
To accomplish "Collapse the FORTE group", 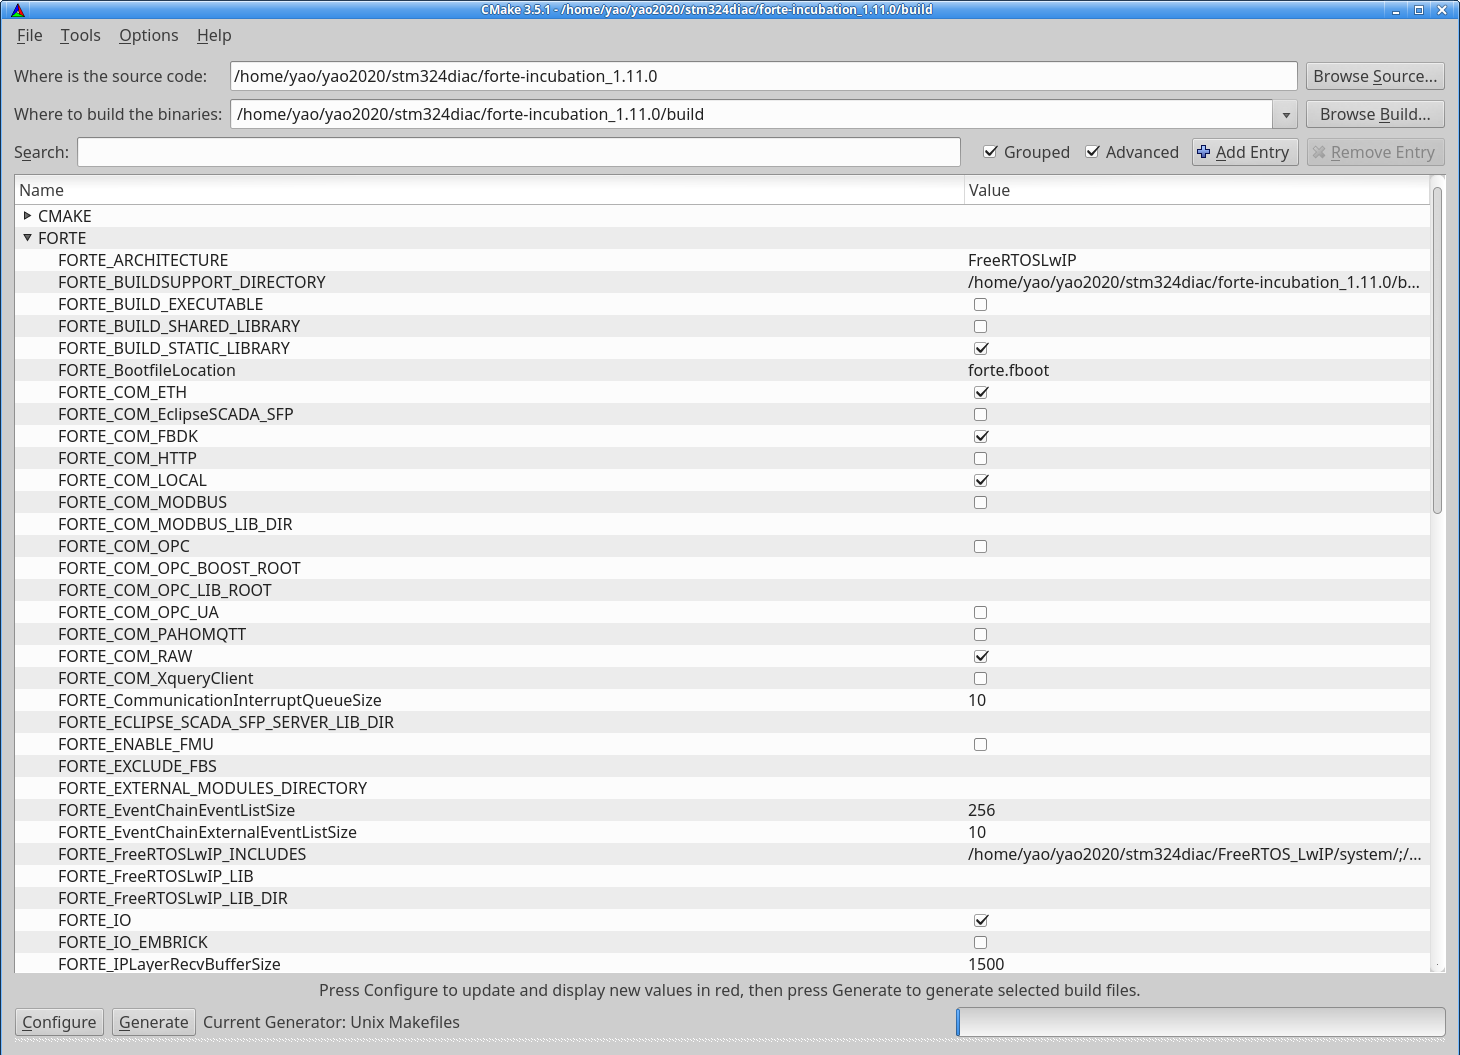I will (27, 238).
